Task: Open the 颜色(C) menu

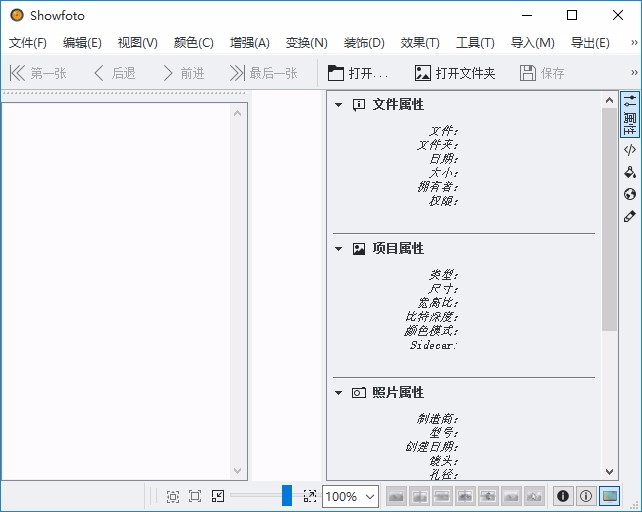Action: click(194, 43)
